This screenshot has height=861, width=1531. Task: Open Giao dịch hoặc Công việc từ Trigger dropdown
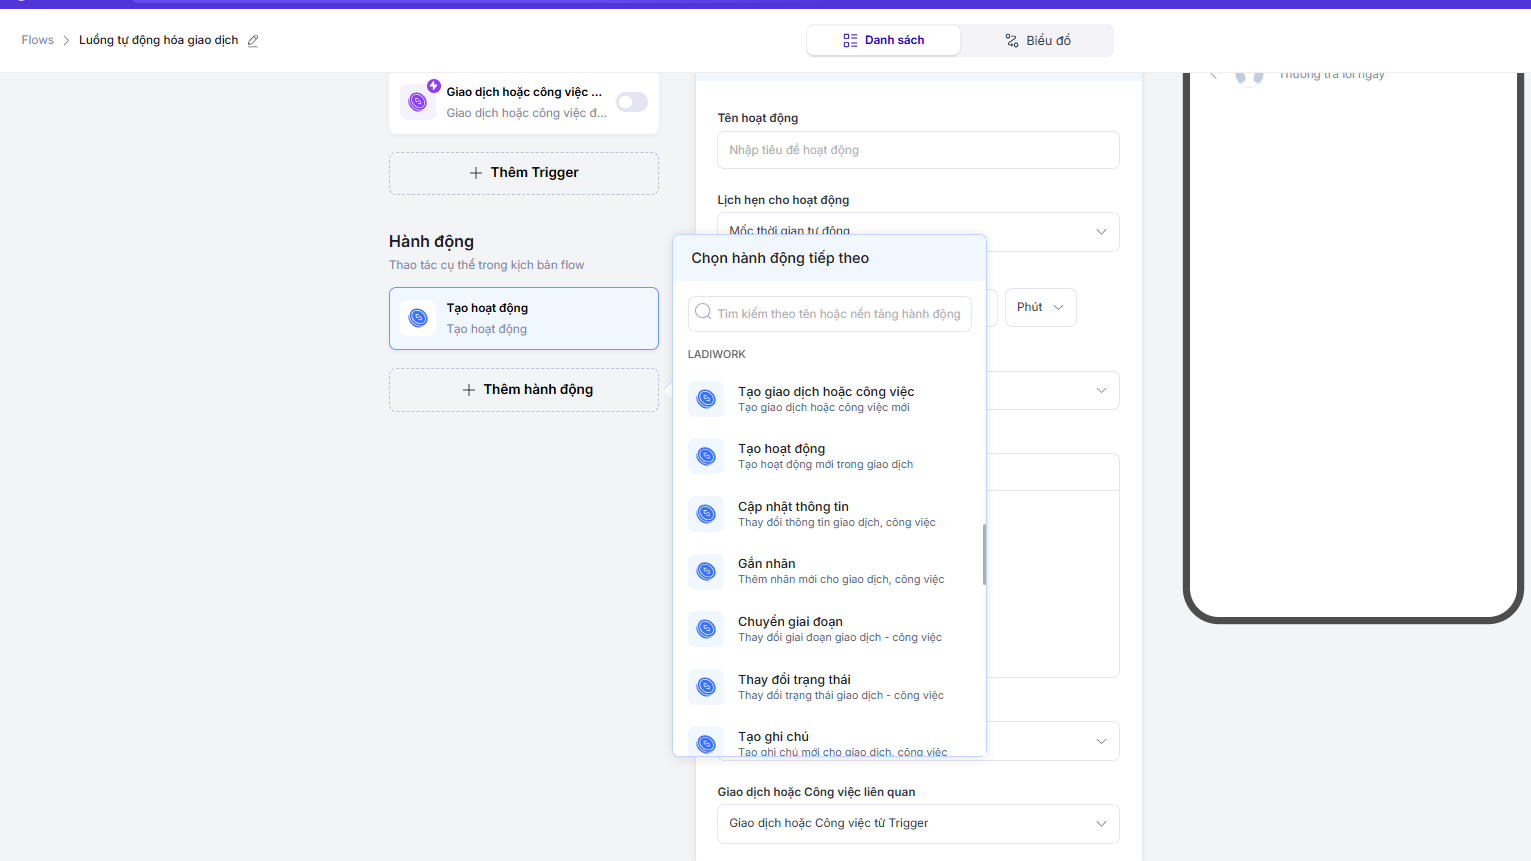tap(917, 823)
